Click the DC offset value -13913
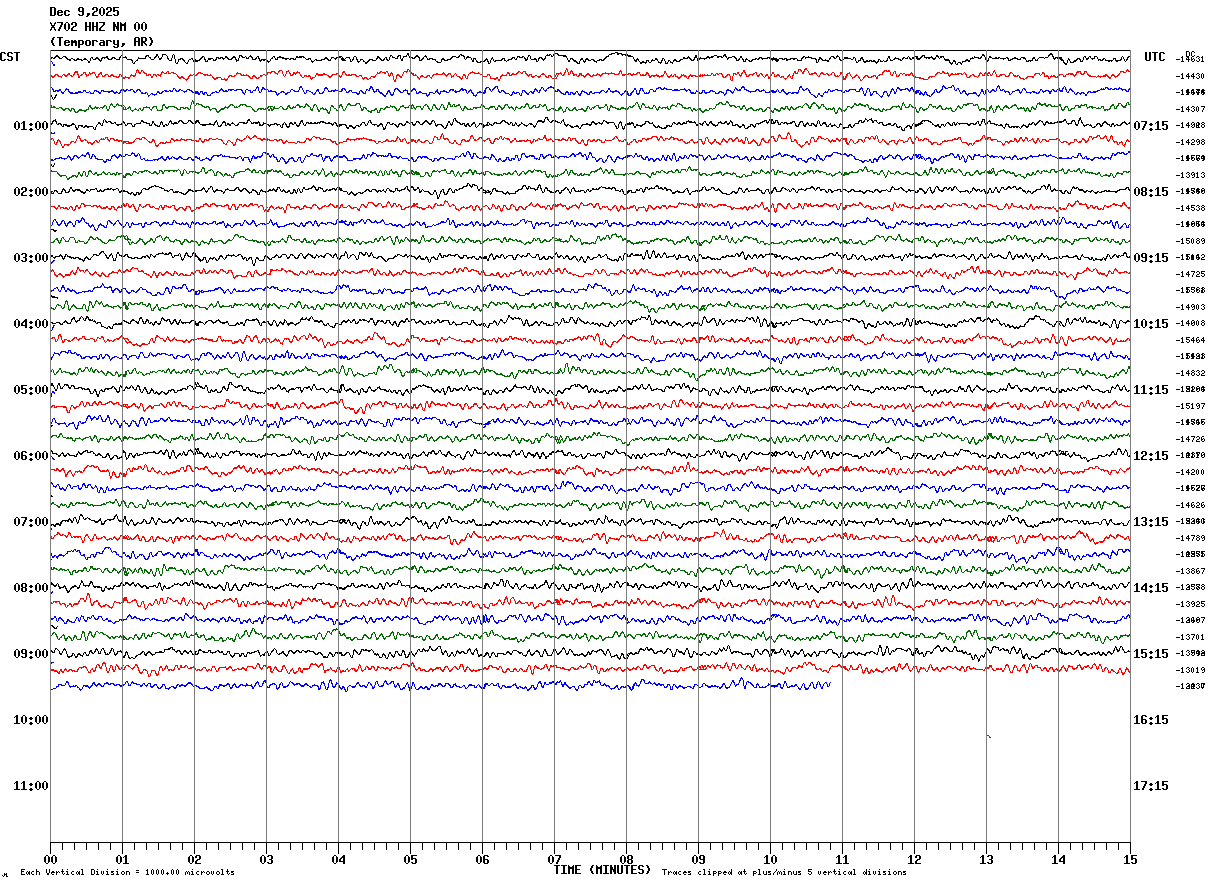Viewport: 1210px width, 886px height. click(x=1190, y=175)
